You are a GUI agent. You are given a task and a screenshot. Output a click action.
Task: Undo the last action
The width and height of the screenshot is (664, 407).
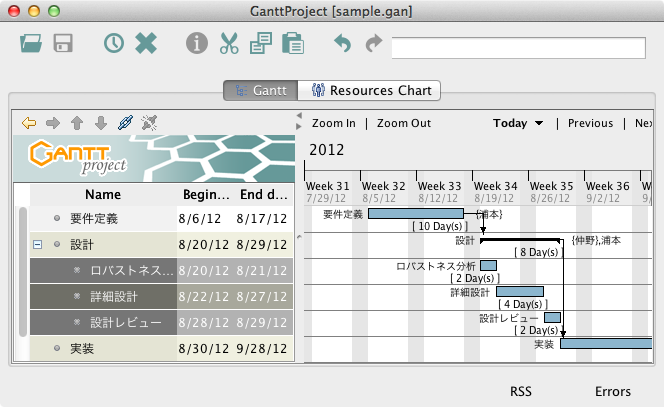click(x=343, y=44)
